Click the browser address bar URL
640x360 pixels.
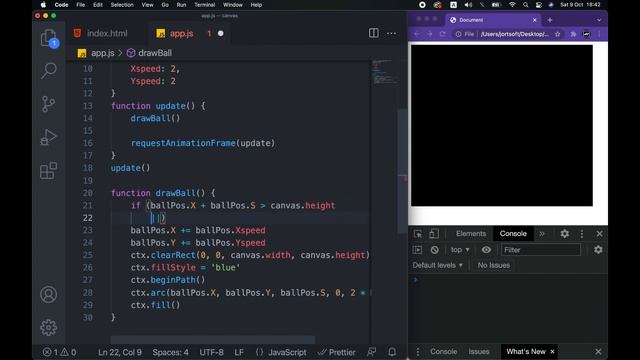[x=514, y=34]
